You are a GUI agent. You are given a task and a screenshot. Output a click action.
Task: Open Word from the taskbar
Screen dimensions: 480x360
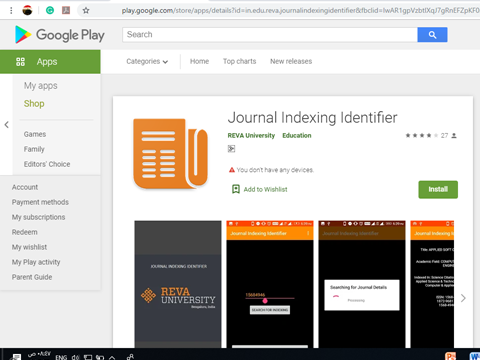pos(475,356)
